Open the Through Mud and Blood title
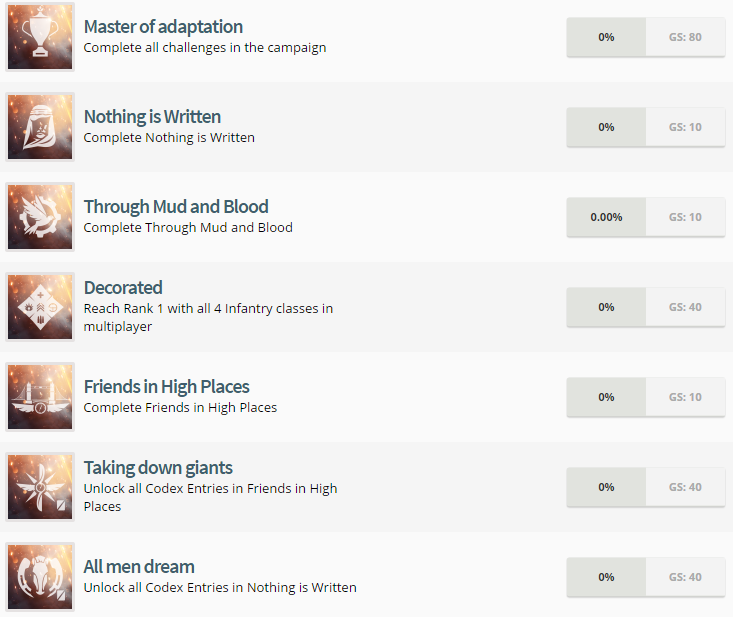The height and width of the screenshot is (617, 733). (176, 207)
